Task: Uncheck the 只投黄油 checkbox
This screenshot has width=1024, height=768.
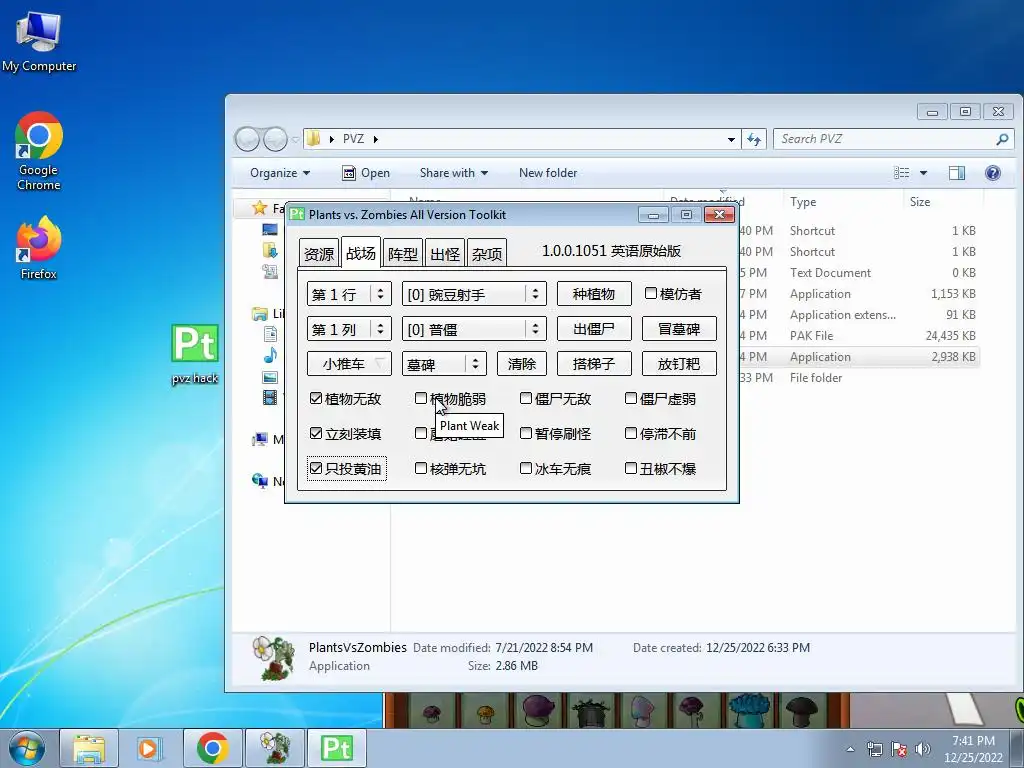Action: [x=316, y=468]
